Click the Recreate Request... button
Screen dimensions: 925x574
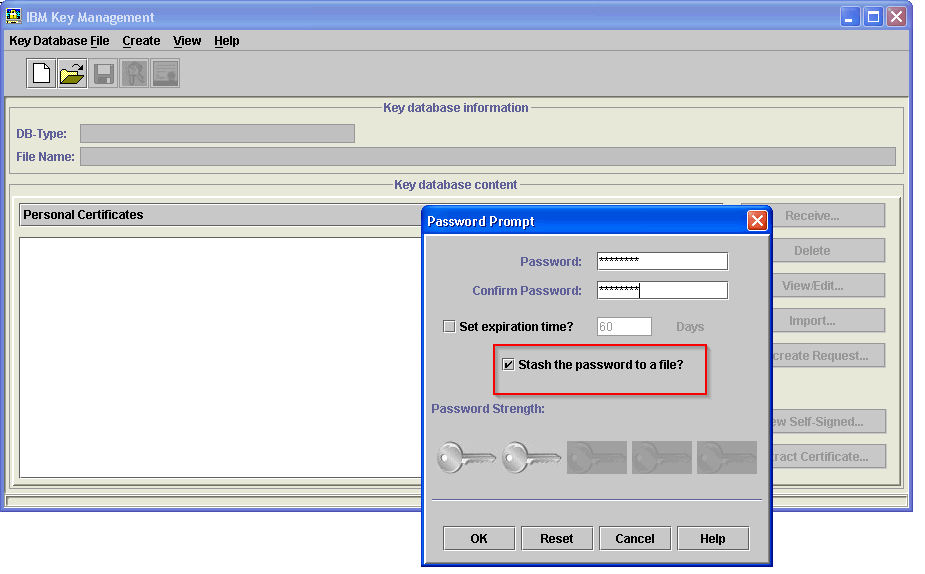[828, 355]
